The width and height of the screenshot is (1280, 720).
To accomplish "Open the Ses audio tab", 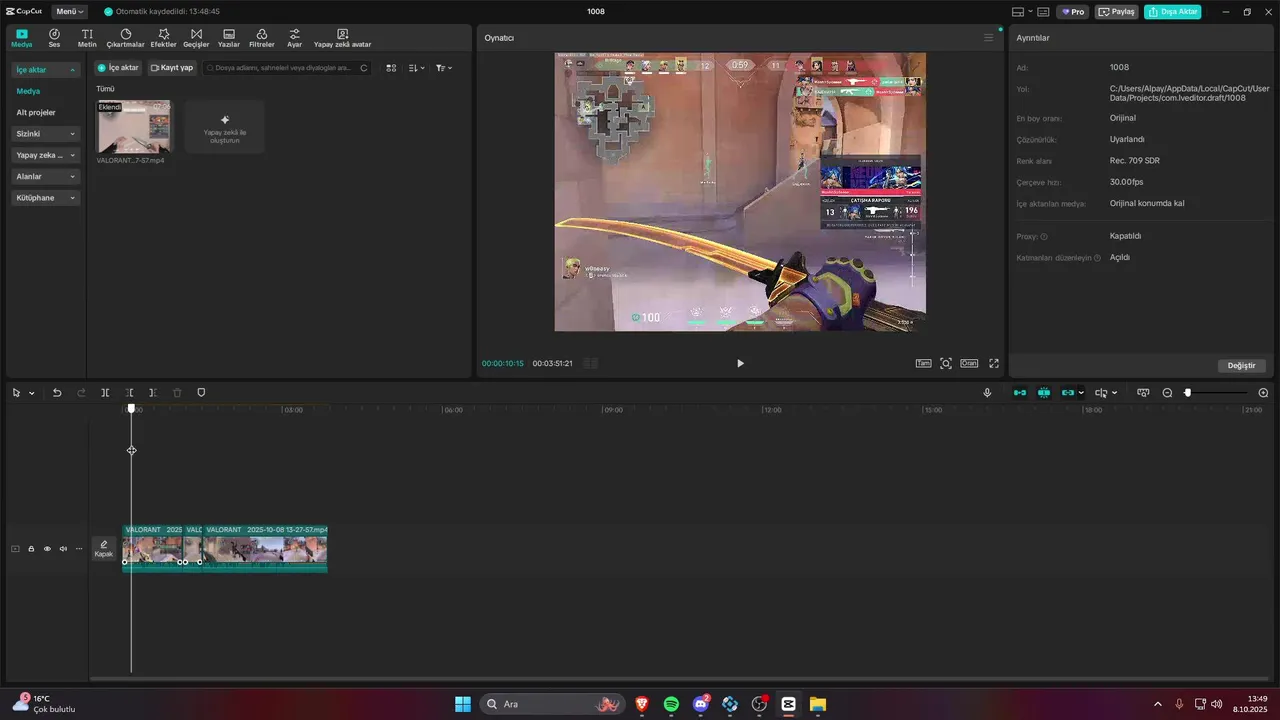I will coord(54,38).
